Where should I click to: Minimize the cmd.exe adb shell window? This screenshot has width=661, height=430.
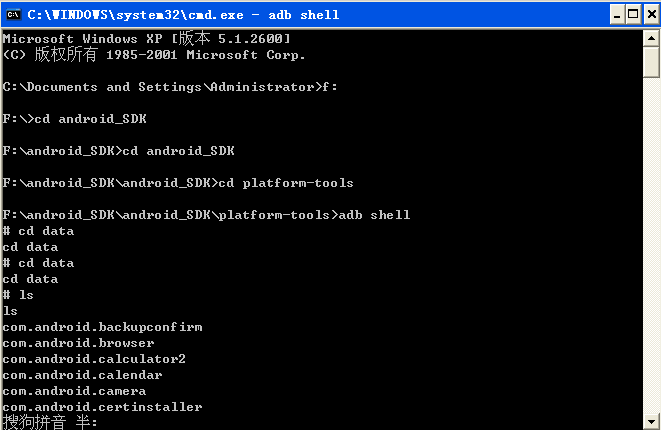(617, 15)
